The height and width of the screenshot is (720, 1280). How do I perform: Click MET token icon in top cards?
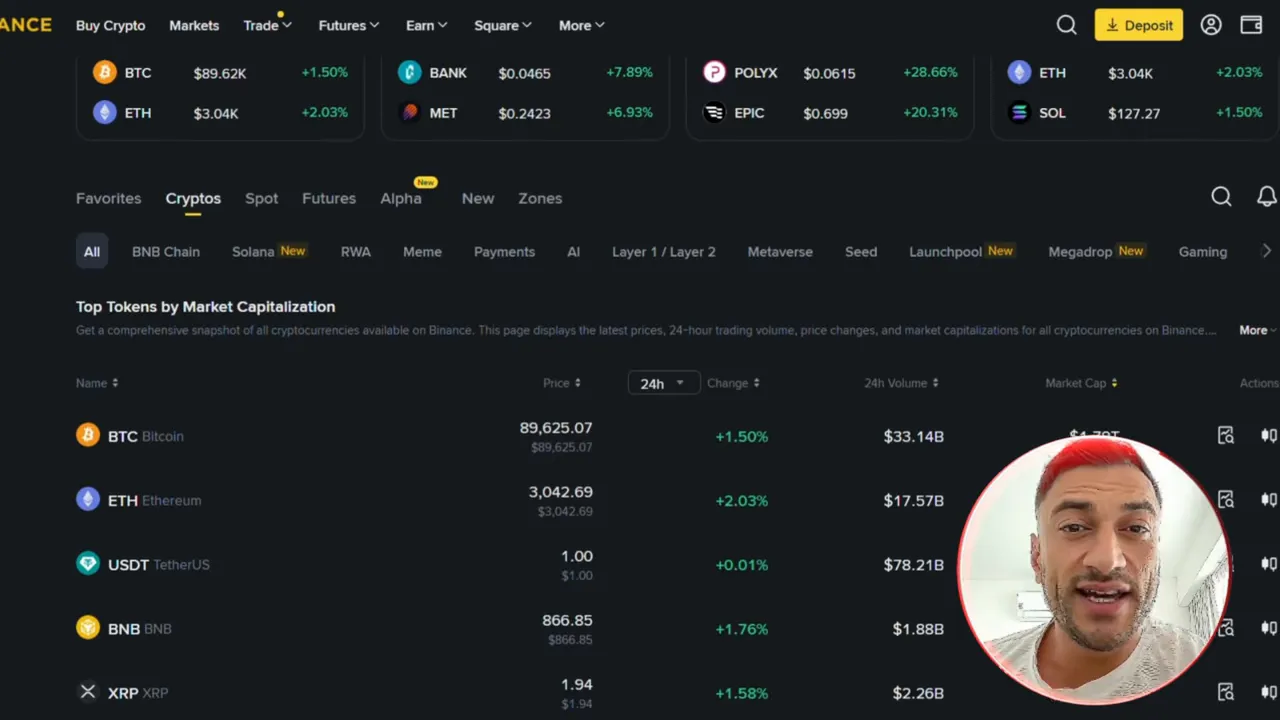click(x=409, y=112)
